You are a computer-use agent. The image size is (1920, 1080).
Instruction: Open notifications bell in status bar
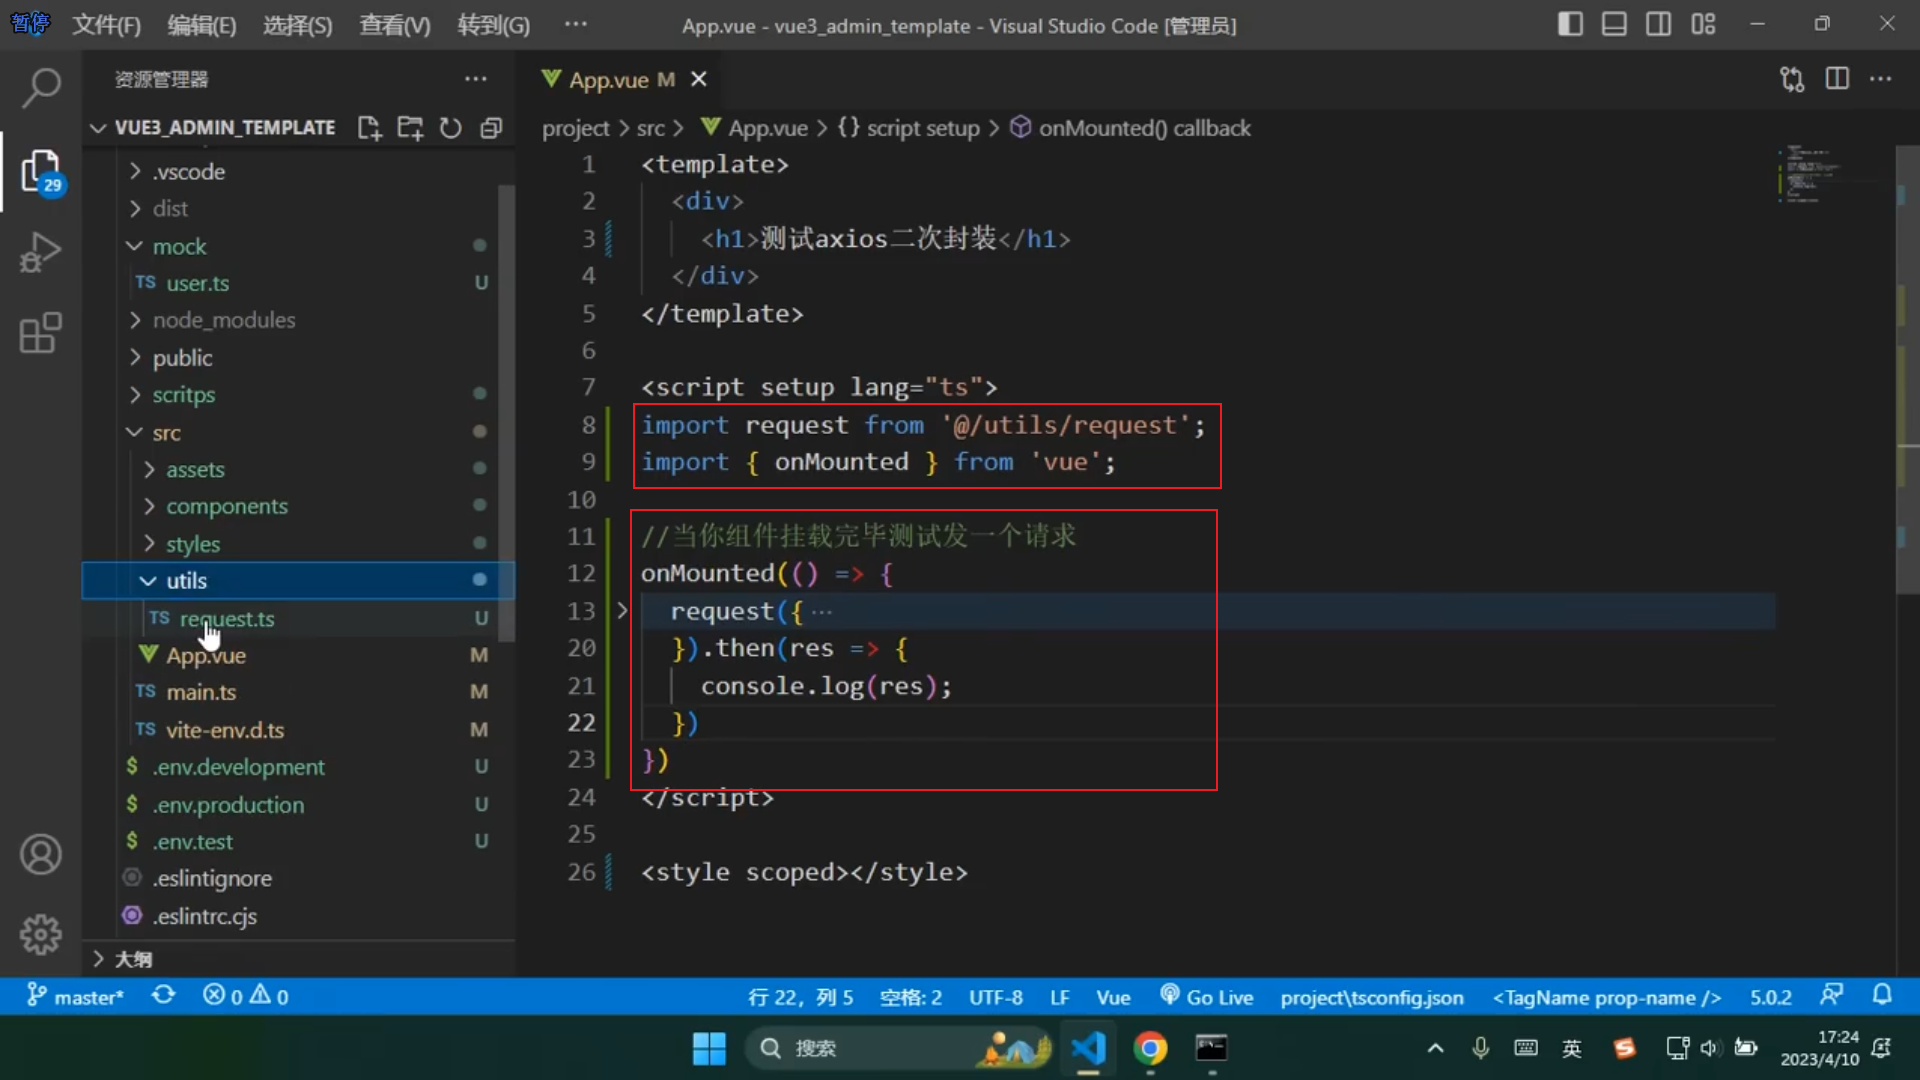coord(1882,996)
